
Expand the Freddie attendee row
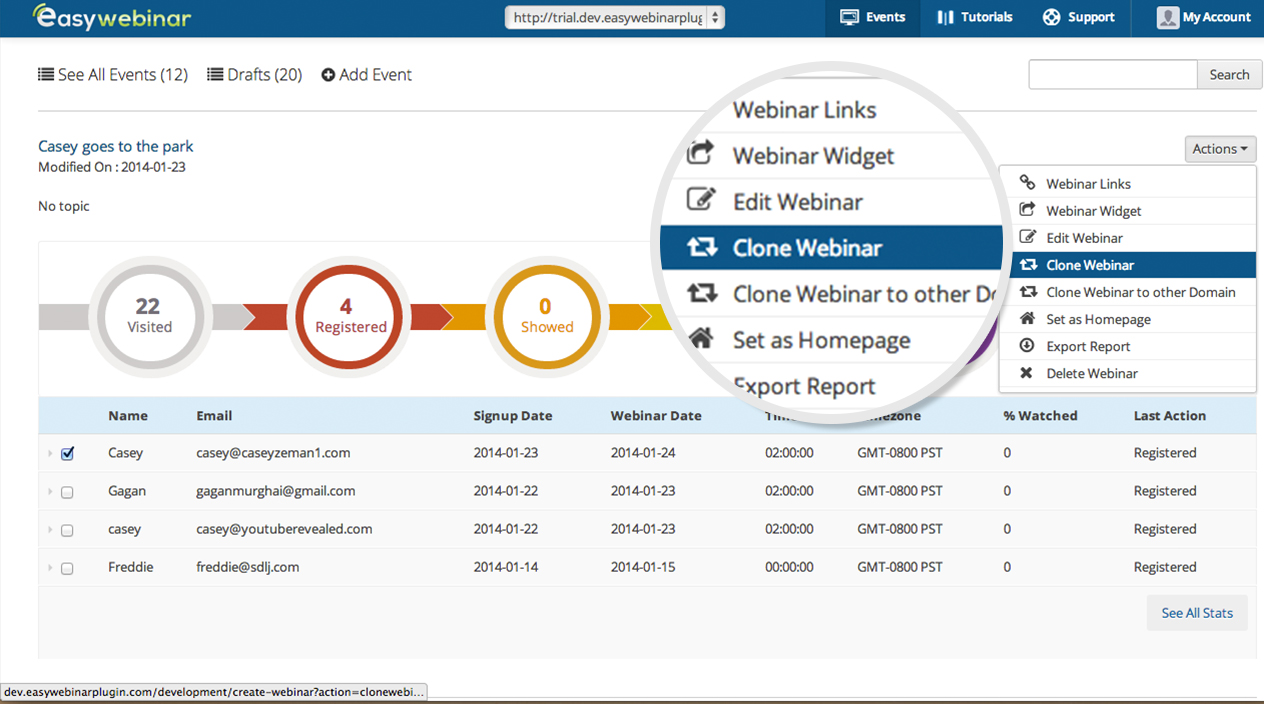(x=50, y=568)
